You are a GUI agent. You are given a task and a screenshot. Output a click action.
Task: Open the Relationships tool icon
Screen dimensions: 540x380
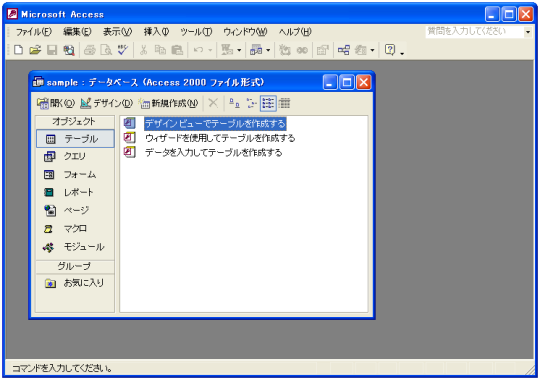pyautogui.click(x=343, y=50)
